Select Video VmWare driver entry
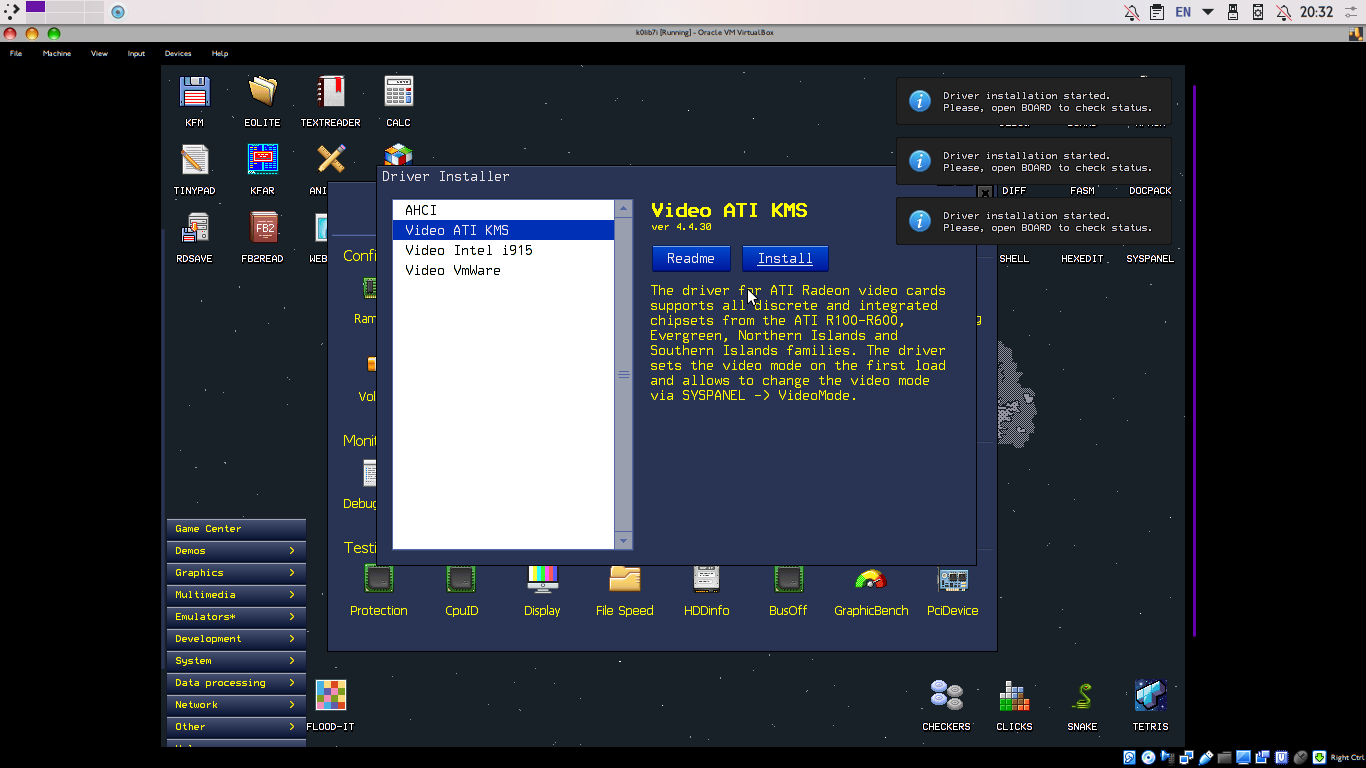The width and height of the screenshot is (1366, 768). click(503, 270)
